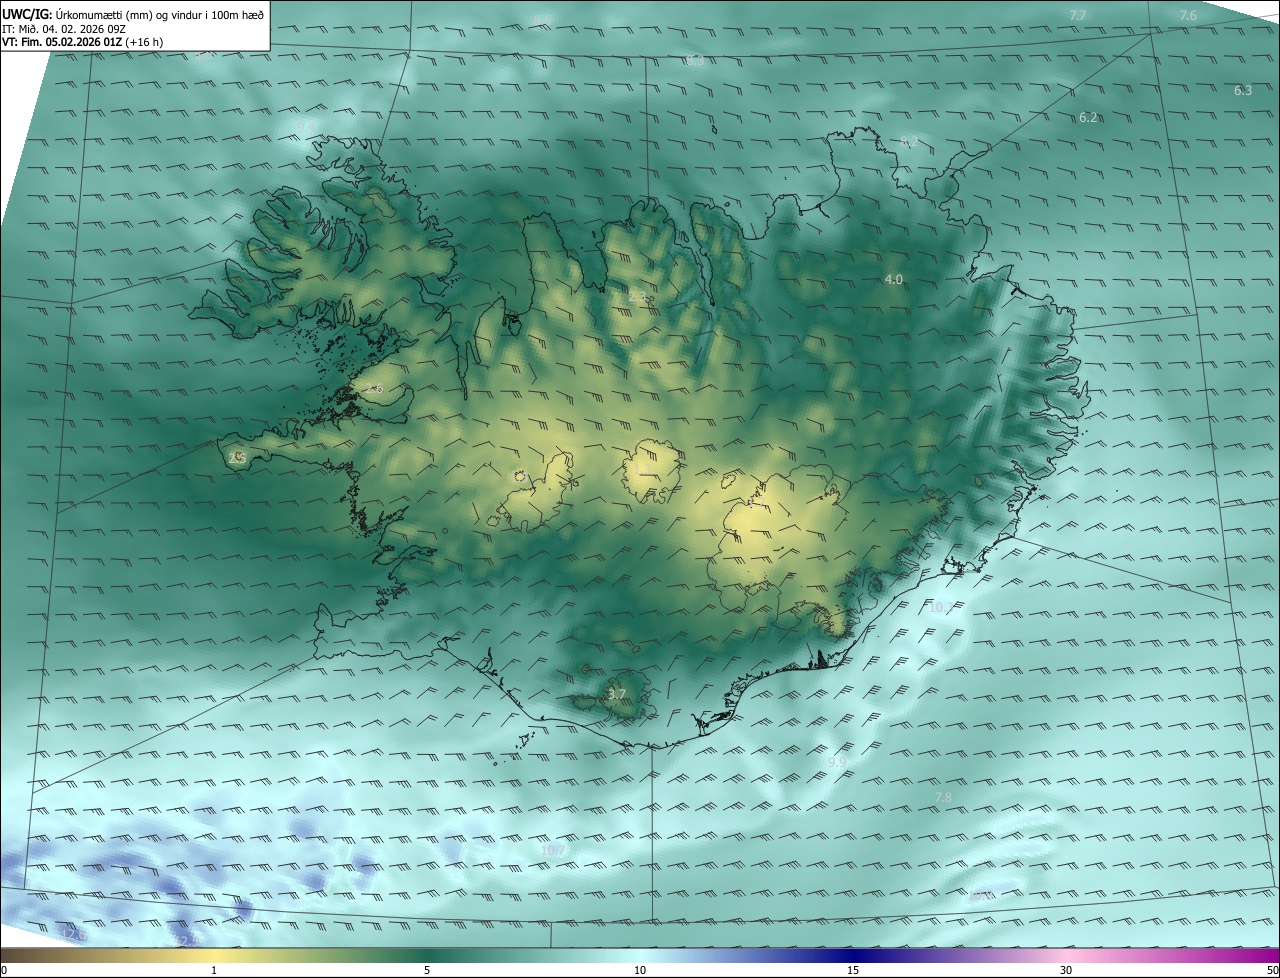Viewport: 1280px width, 978px height.
Task: Select the initial time line 'IT: Mið. 04. 02. 2026 09Z'
Action: tap(62, 29)
